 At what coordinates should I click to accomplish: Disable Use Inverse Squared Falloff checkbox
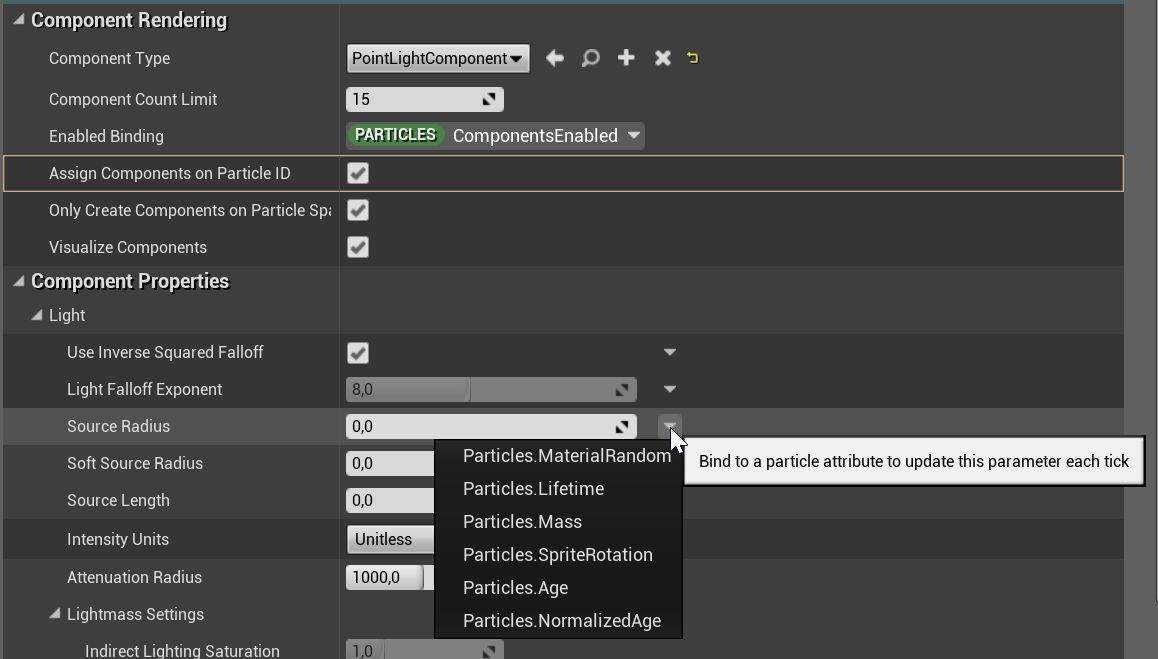(358, 353)
